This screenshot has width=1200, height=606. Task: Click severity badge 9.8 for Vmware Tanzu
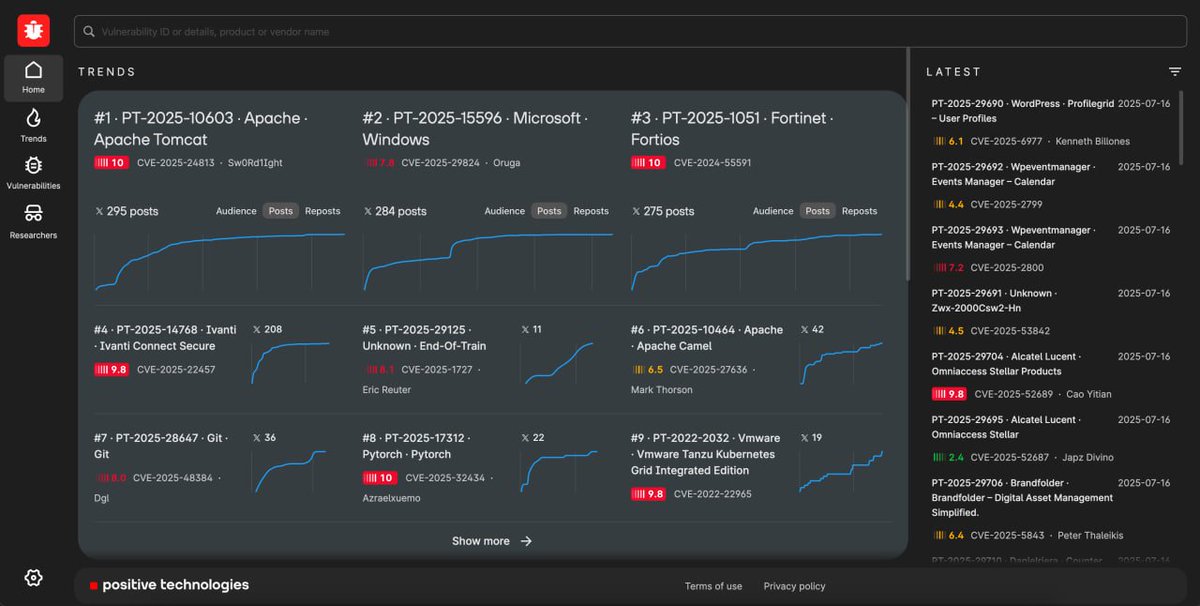pos(648,494)
